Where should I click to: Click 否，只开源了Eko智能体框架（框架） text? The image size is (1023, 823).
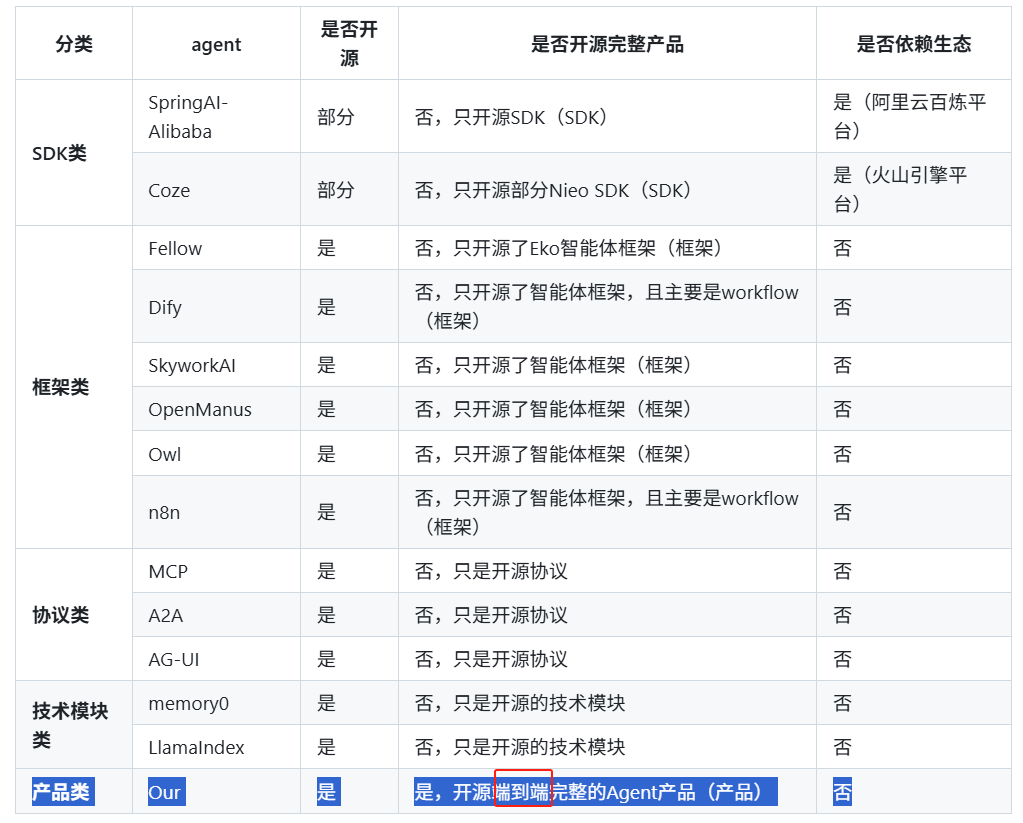pos(568,248)
